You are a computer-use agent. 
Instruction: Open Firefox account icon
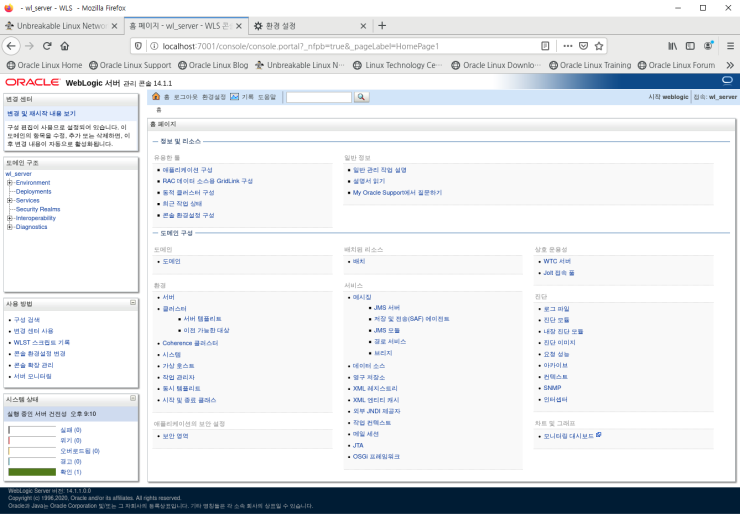click(x=708, y=46)
